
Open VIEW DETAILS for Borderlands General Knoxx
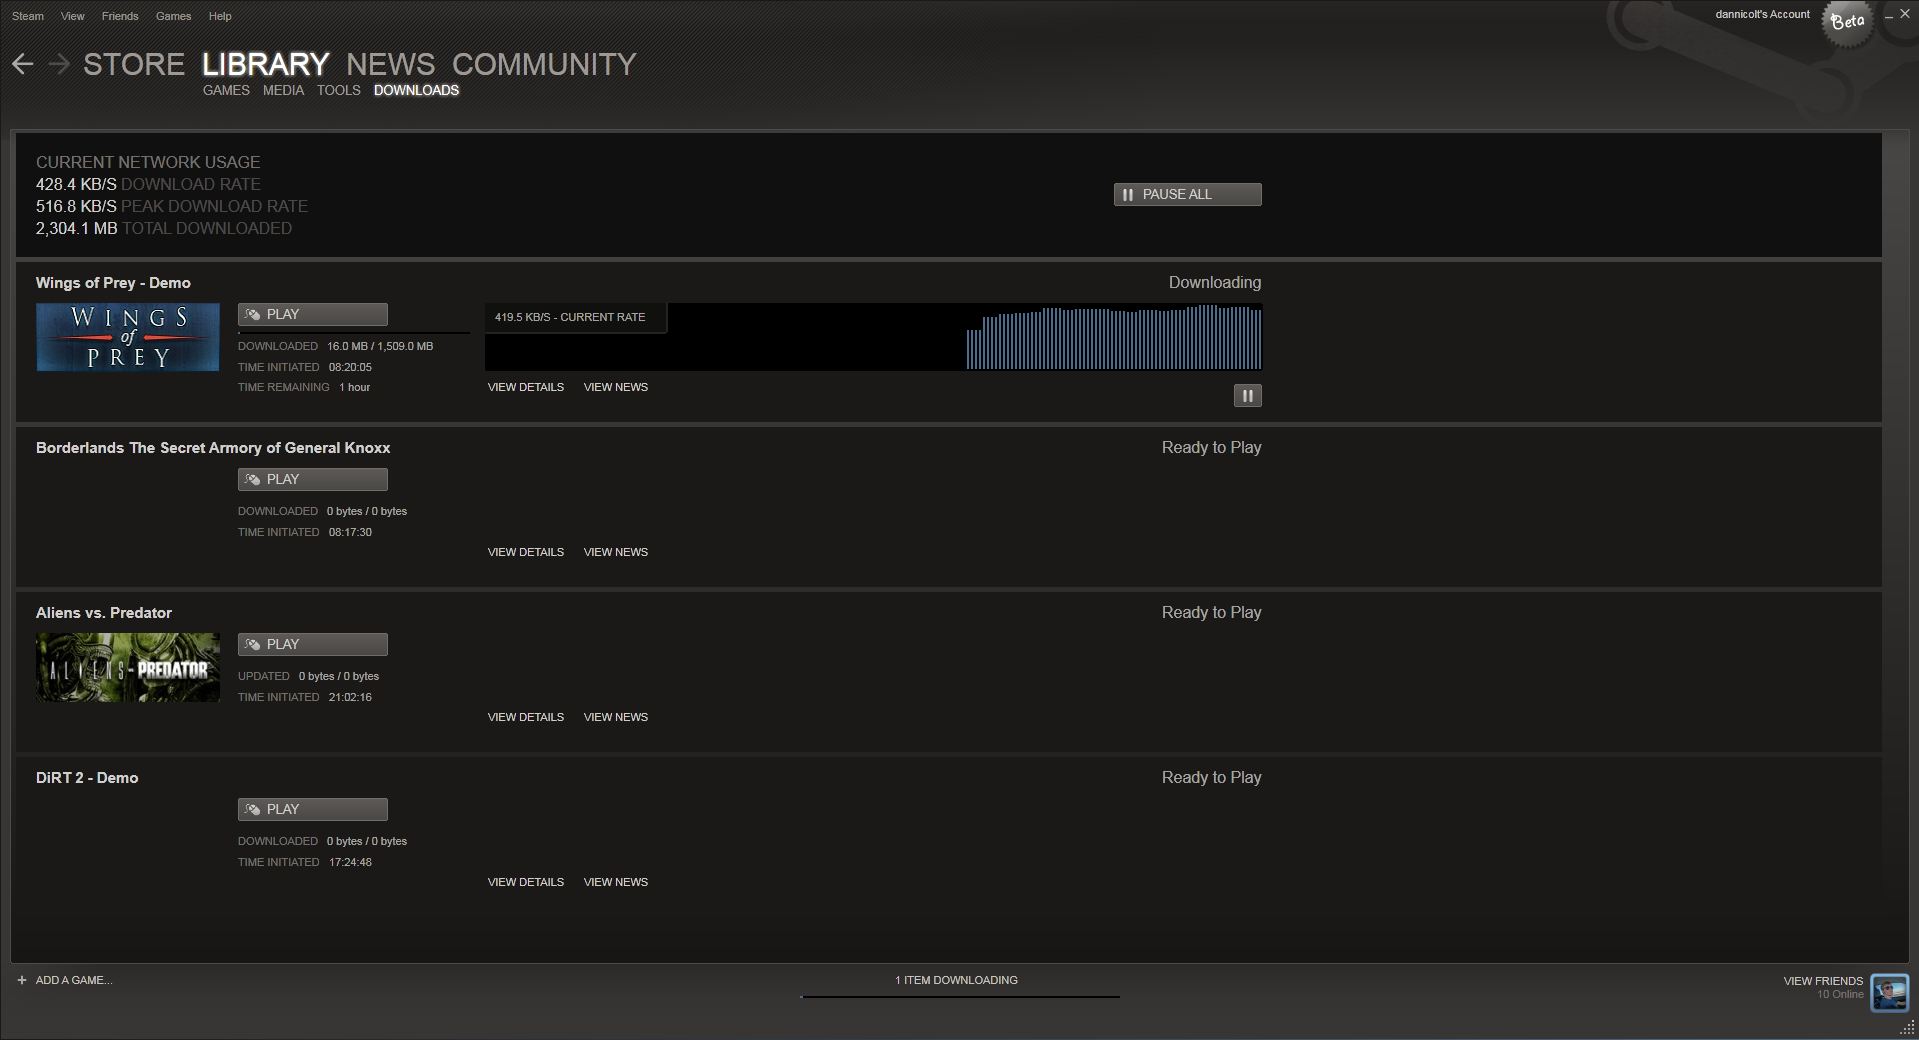pos(525,551)
